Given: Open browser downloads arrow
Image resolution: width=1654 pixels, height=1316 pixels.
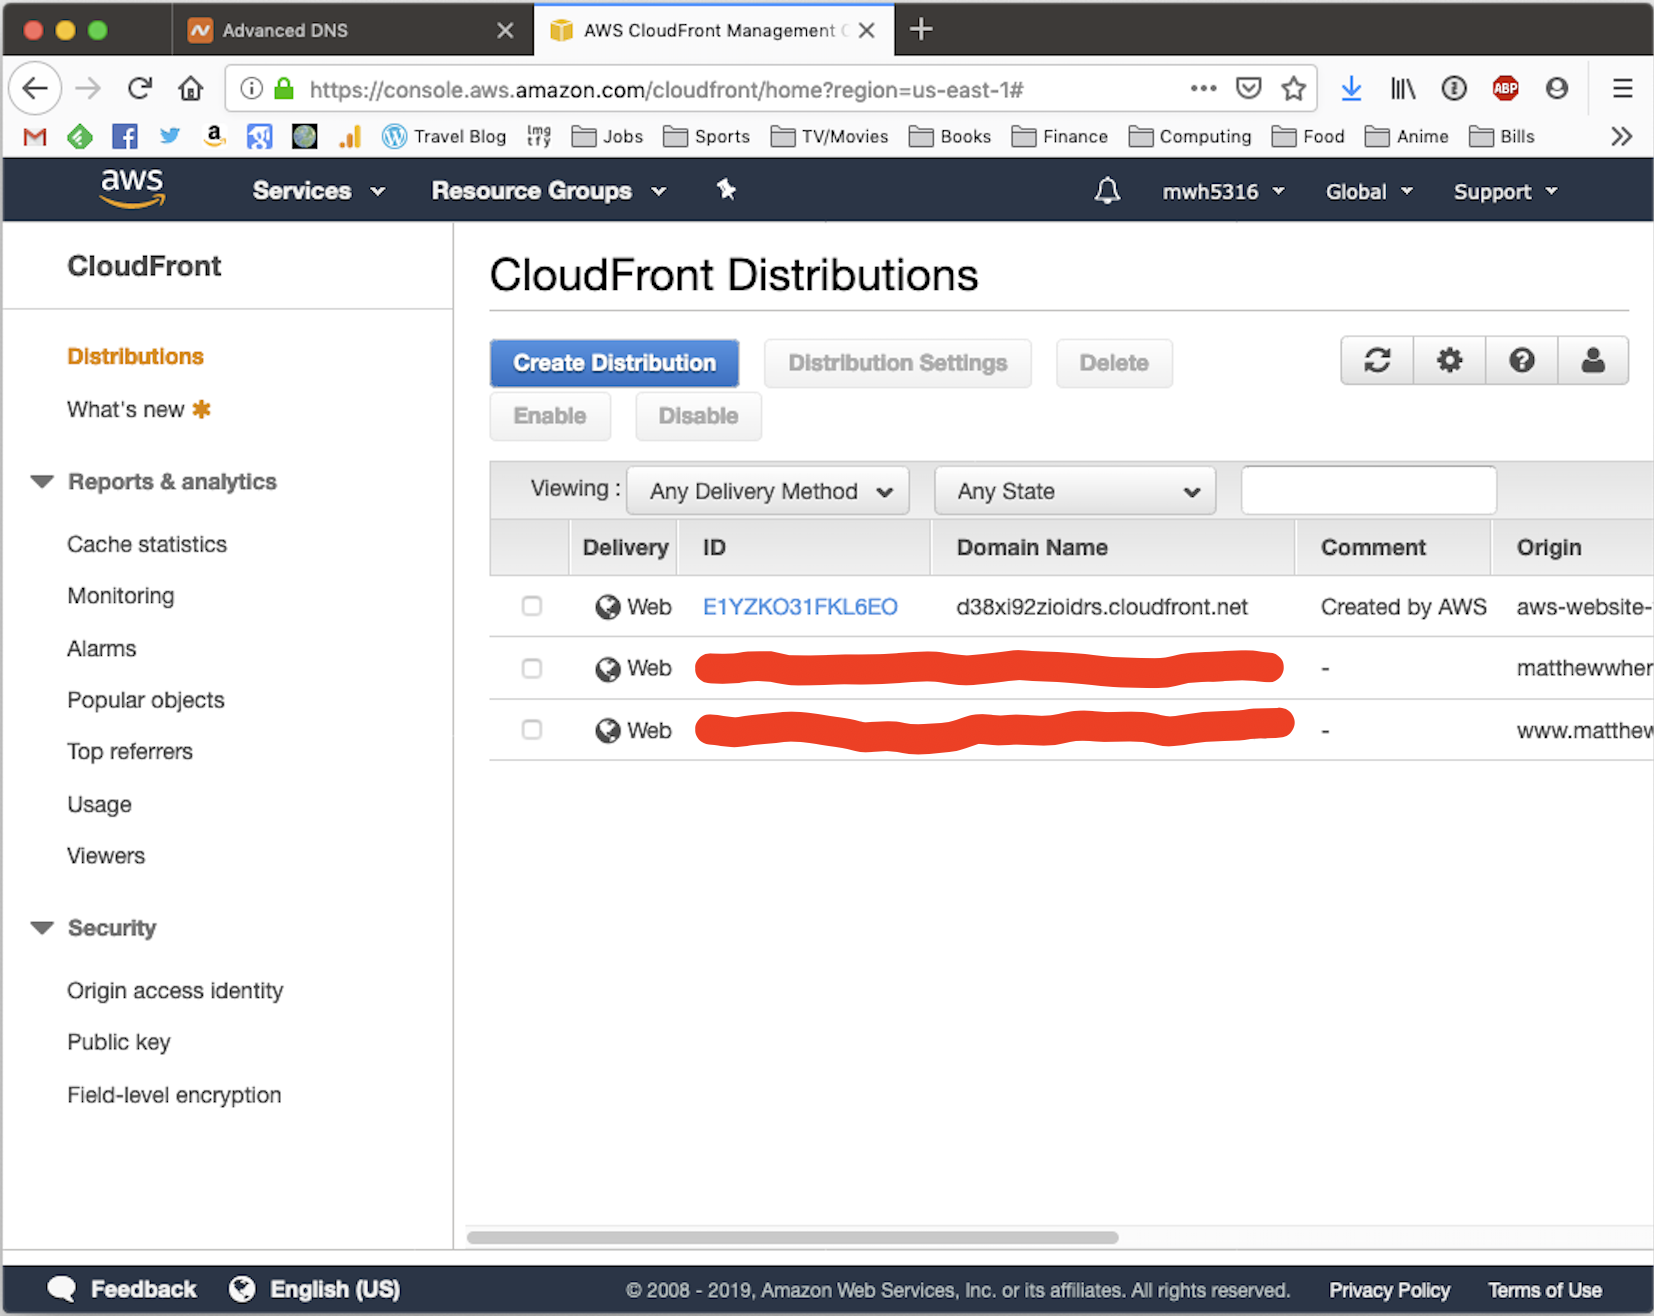Looking at the screenshot, I should (1351, 89).
